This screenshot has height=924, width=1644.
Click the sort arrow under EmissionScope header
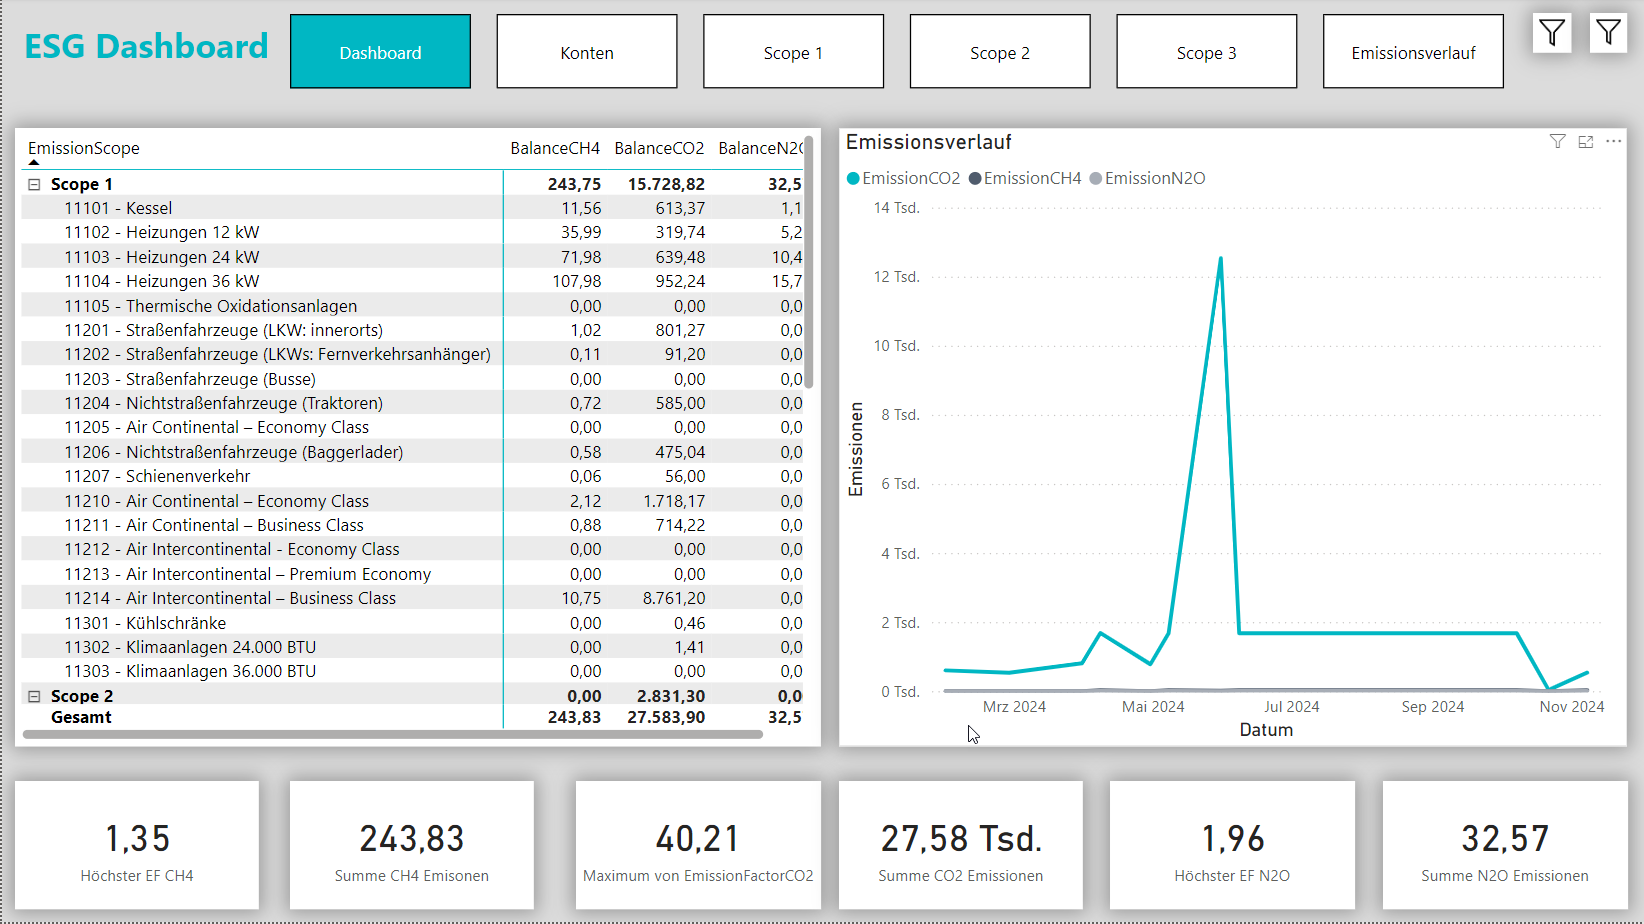tap(34, 162)
